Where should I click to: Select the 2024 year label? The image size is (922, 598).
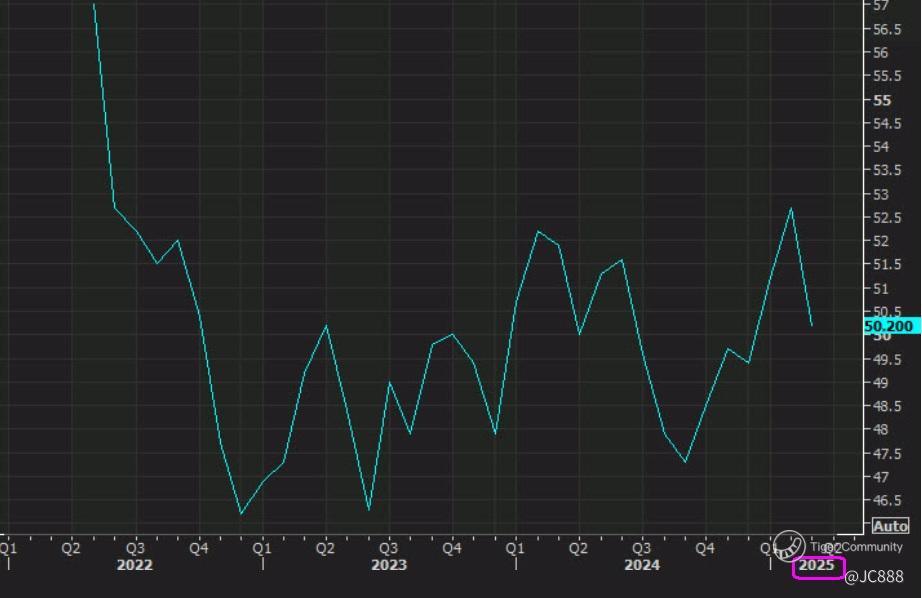click(x=642, y=566)
